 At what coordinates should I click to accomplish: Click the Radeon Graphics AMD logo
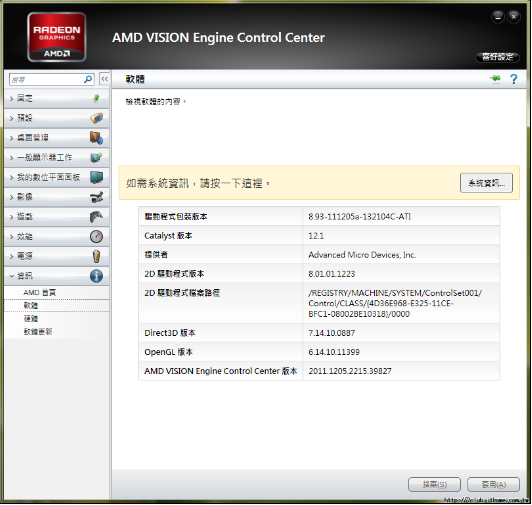(x=57, y=37)
